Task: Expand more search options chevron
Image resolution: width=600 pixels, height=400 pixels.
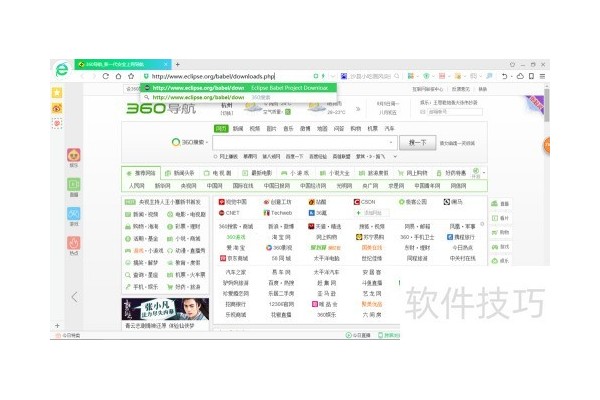Action: [395, 157]
